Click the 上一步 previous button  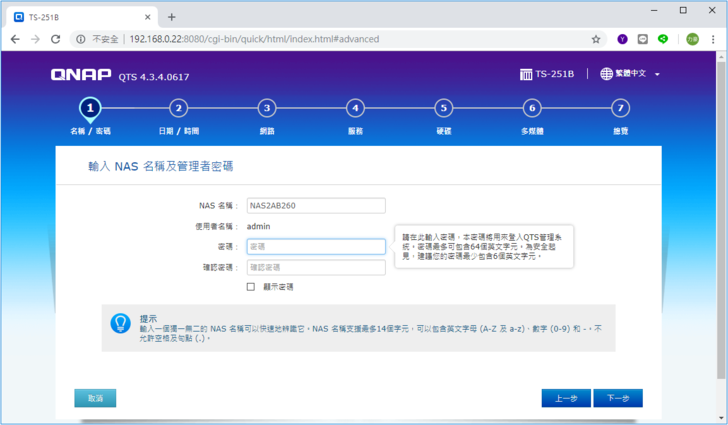point(566,398)
